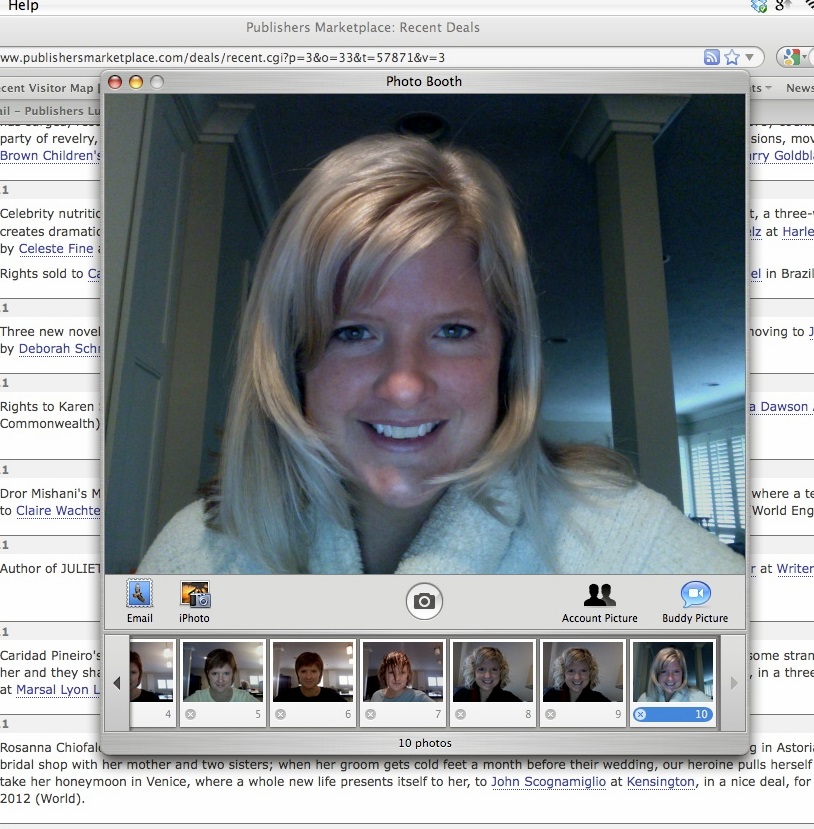Screen dimensions: 814x829
Task: Delete photo 8 using its x icon
Action: coord(460,714)
